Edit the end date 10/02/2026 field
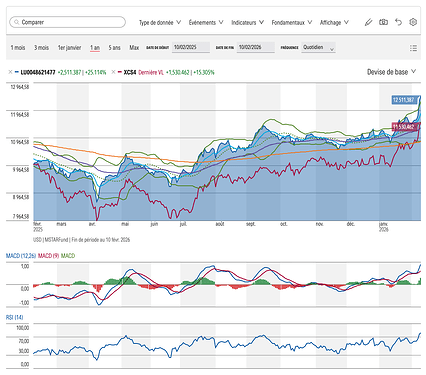 [x=256, y=47]
